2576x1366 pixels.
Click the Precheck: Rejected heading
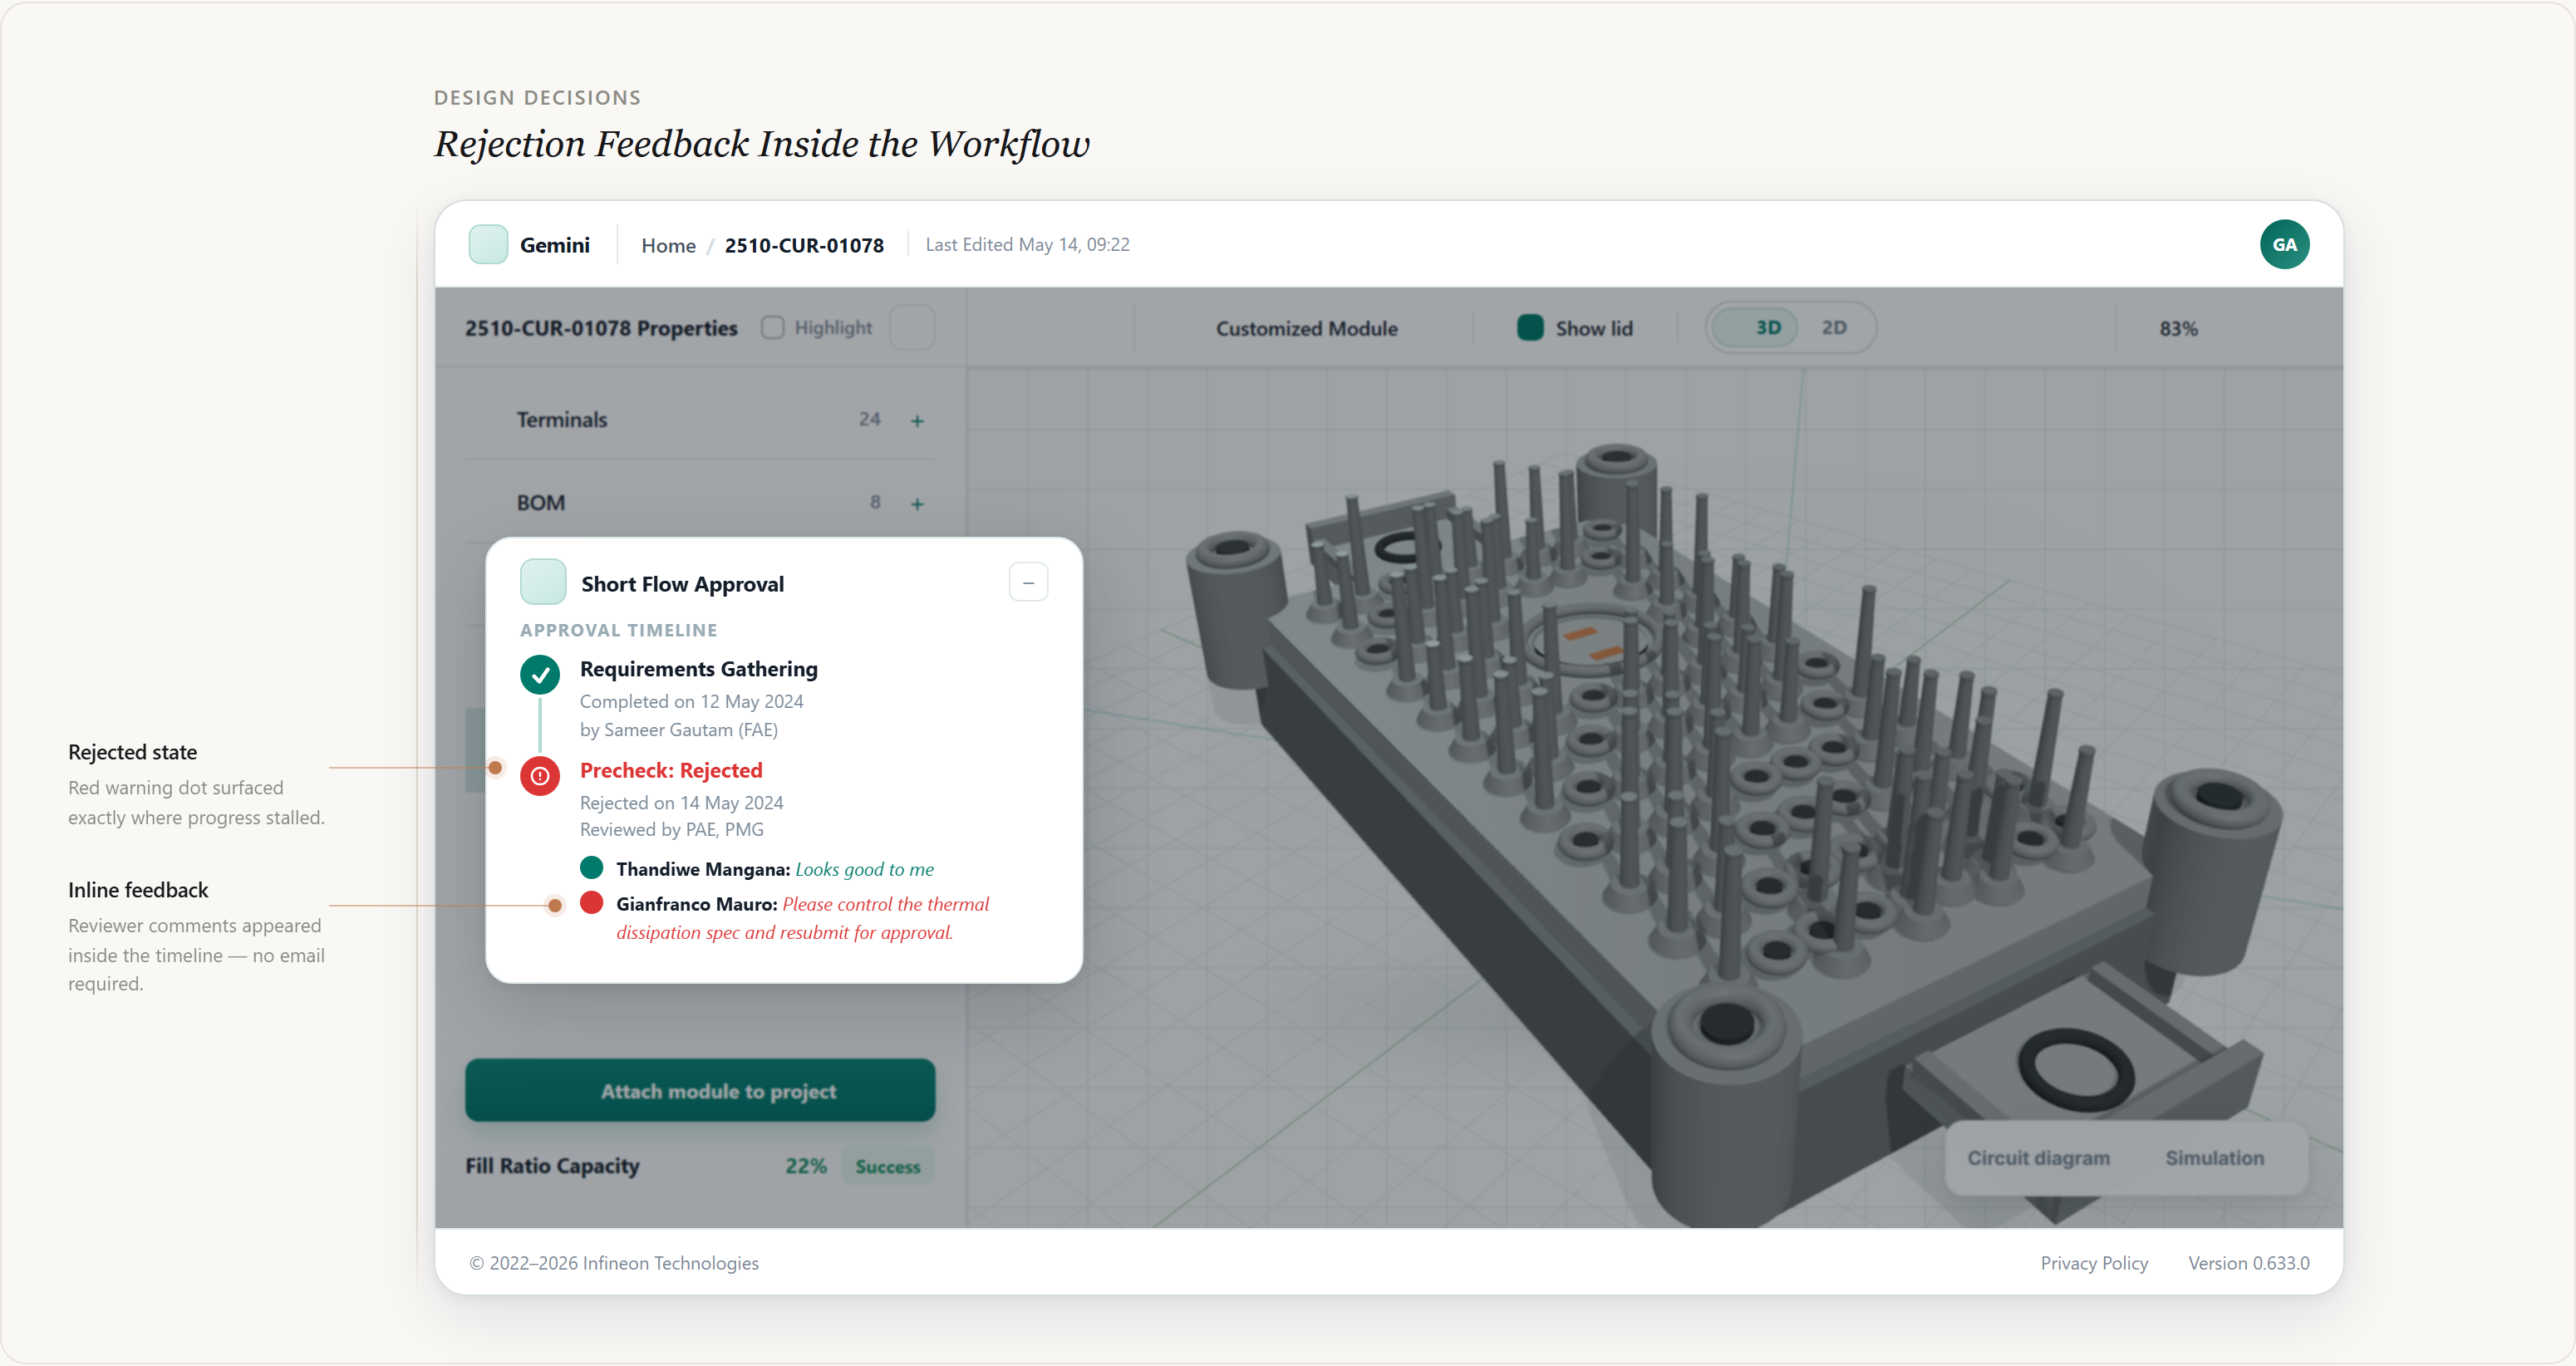[671, 771]
